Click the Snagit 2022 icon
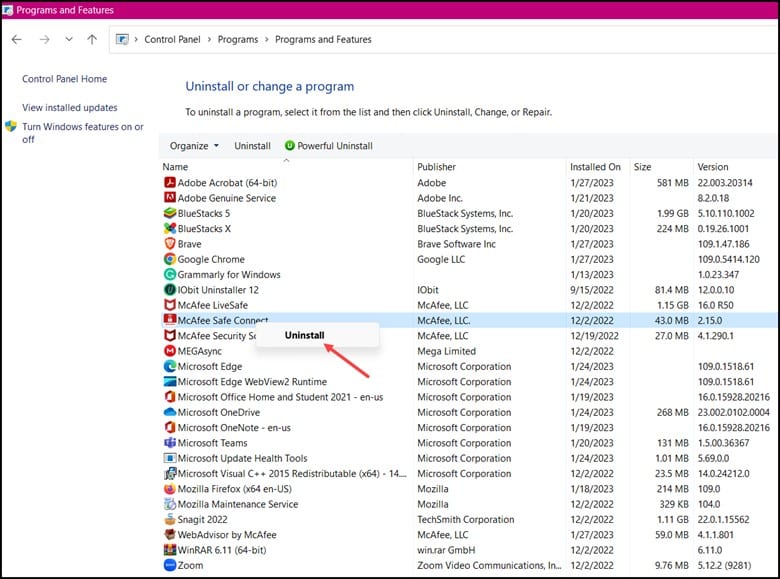This screenshot has height=579, width=780. click(170, 519)
